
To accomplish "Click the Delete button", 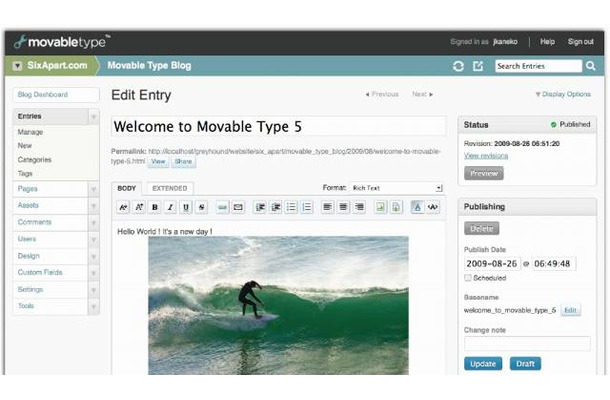I will pyautogui.click(x=482, y=228).
